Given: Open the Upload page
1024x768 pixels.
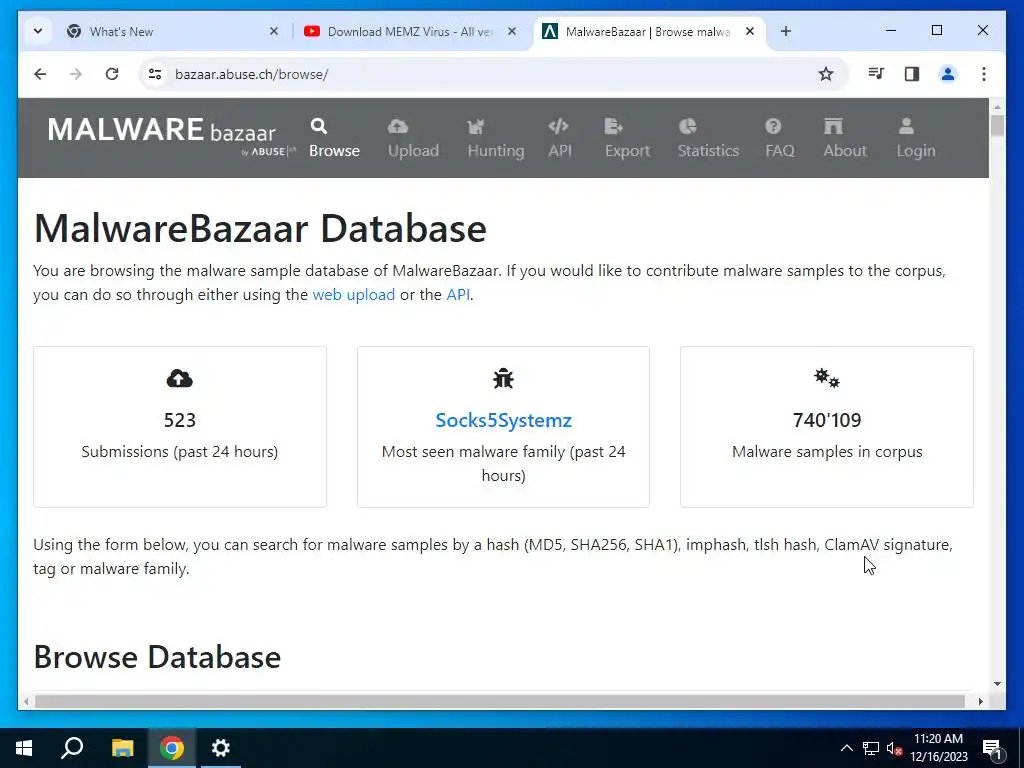Looking at the screenshot, I should [413, 138].
